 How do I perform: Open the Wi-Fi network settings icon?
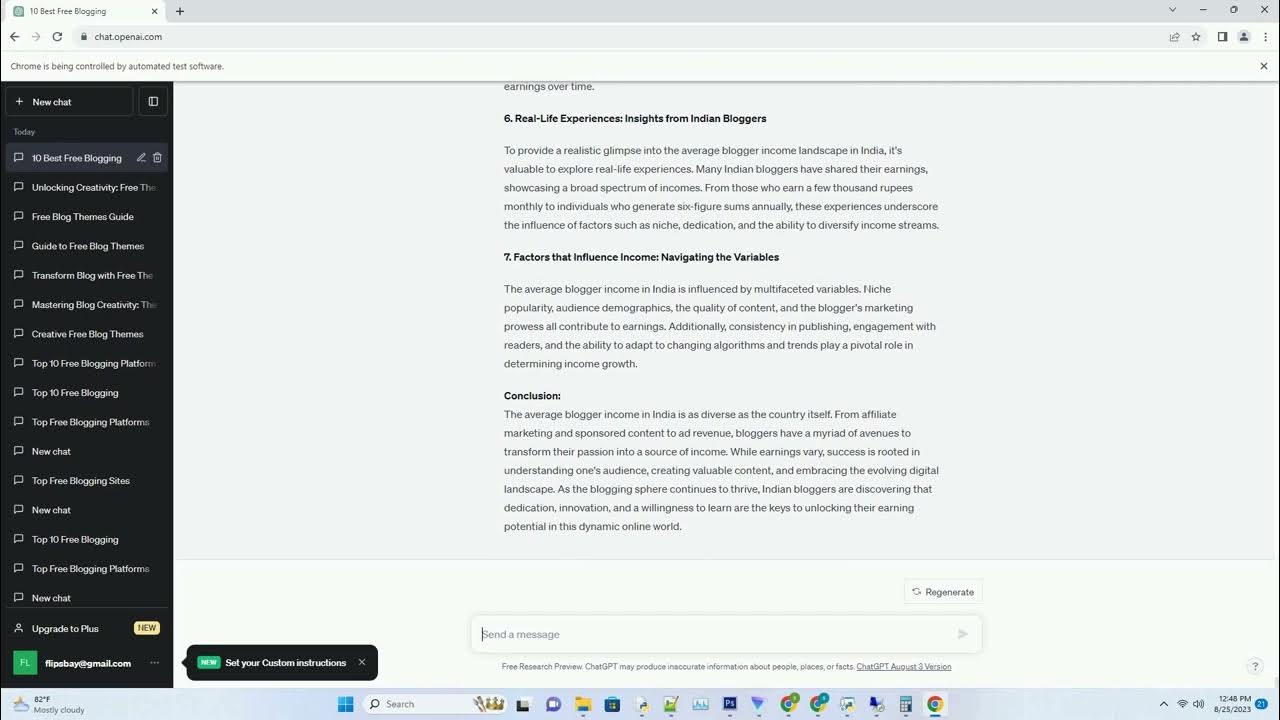tap(1183, 704)
